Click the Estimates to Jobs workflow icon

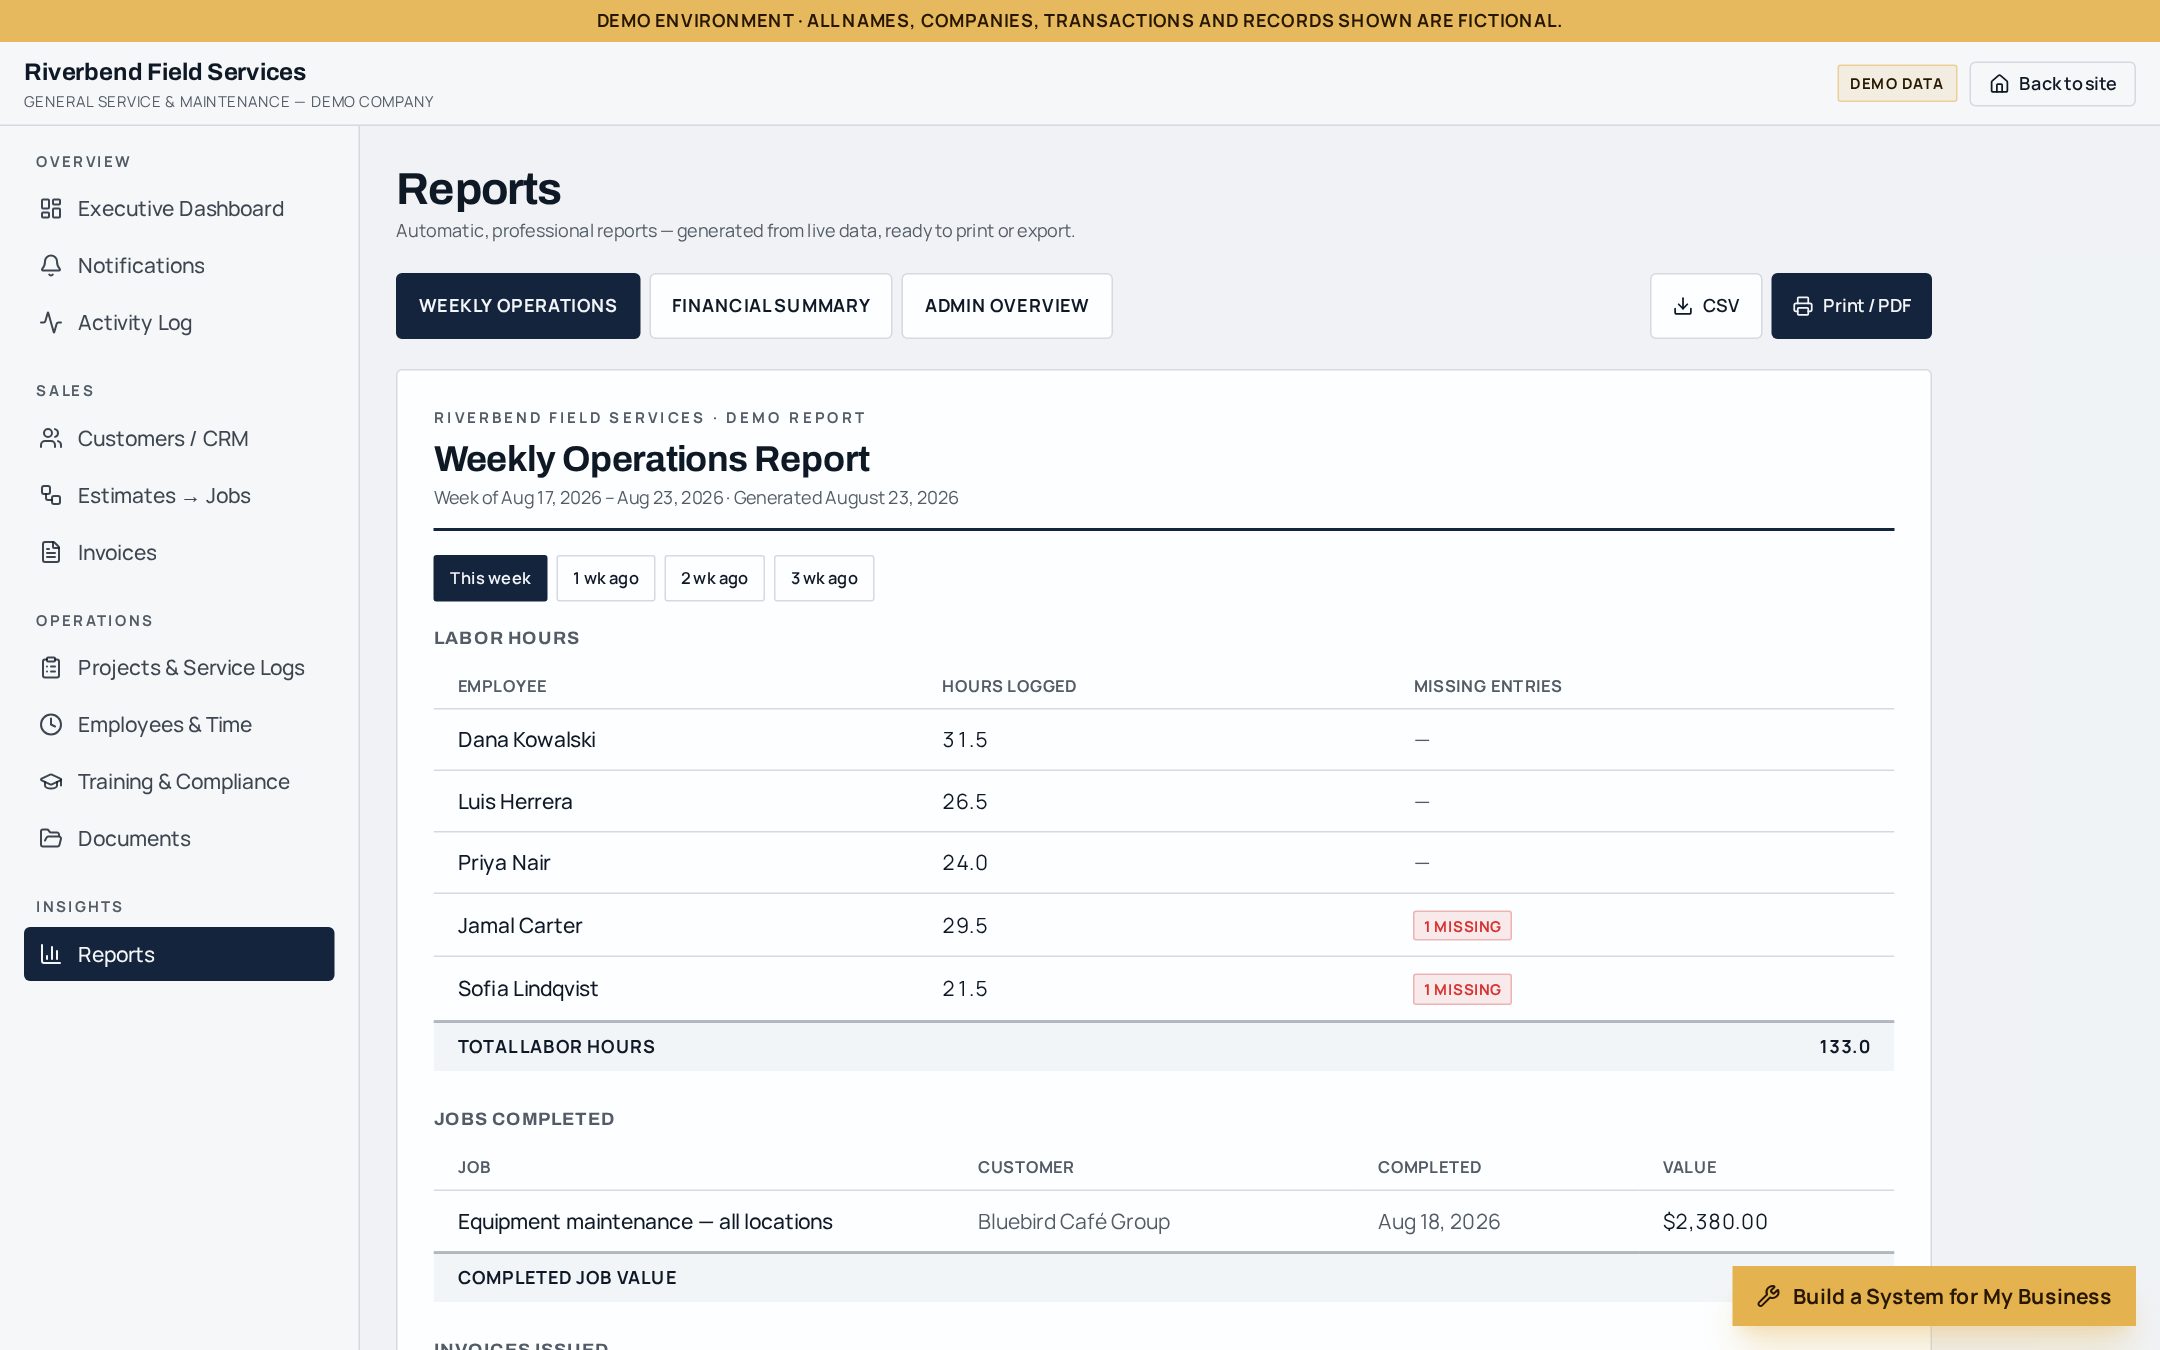click(51, 495)
